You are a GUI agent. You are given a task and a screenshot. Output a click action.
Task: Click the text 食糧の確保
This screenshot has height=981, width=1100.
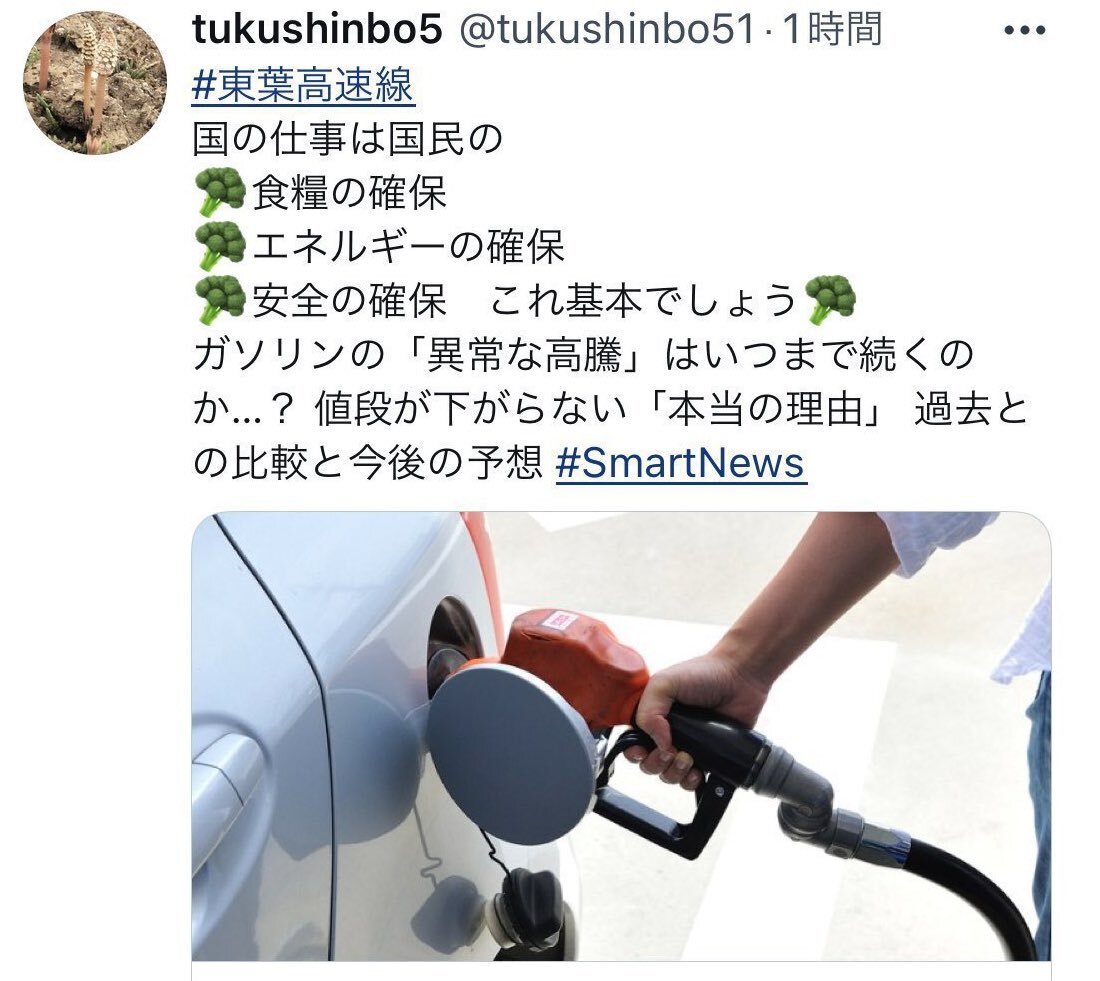(349, 192)
